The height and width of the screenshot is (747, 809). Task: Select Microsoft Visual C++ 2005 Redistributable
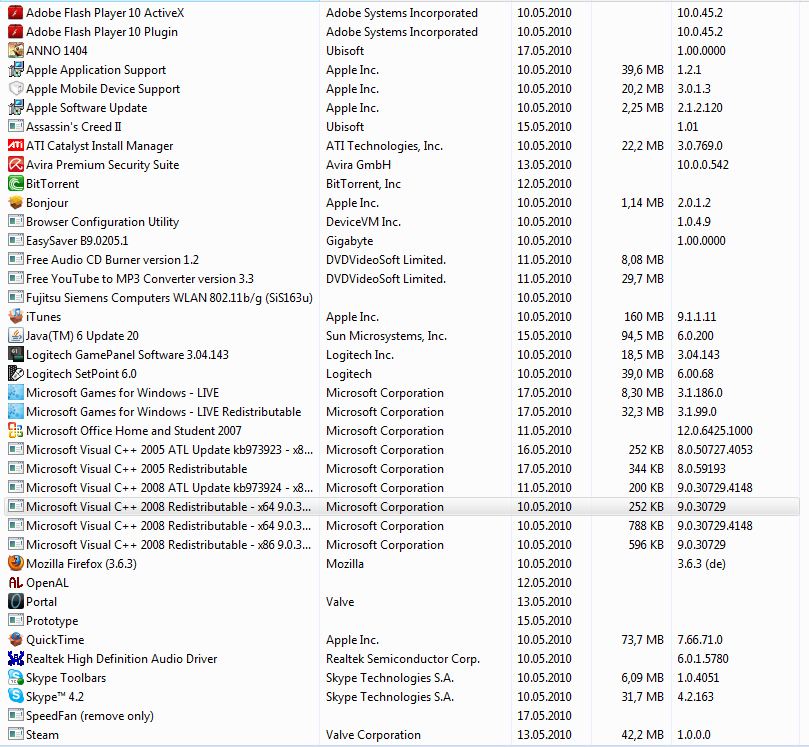(402, 468)
